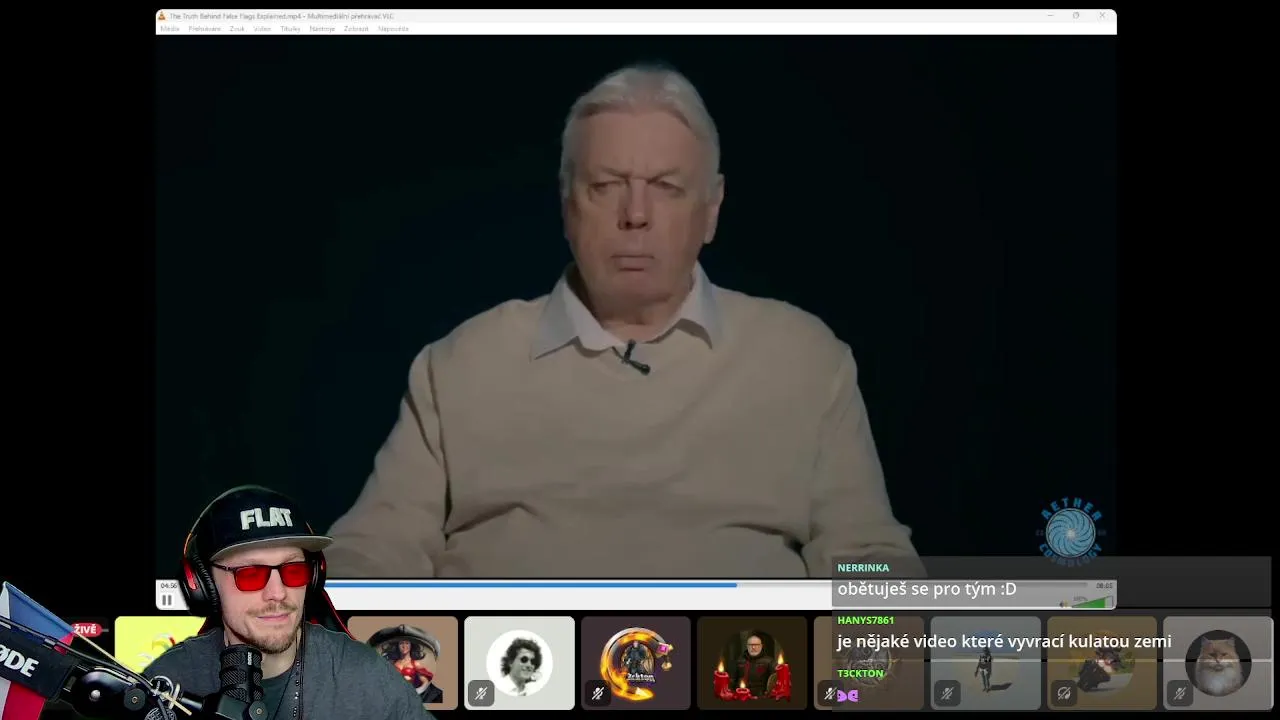Click chat username HANYS7861

tap(866, 620)
